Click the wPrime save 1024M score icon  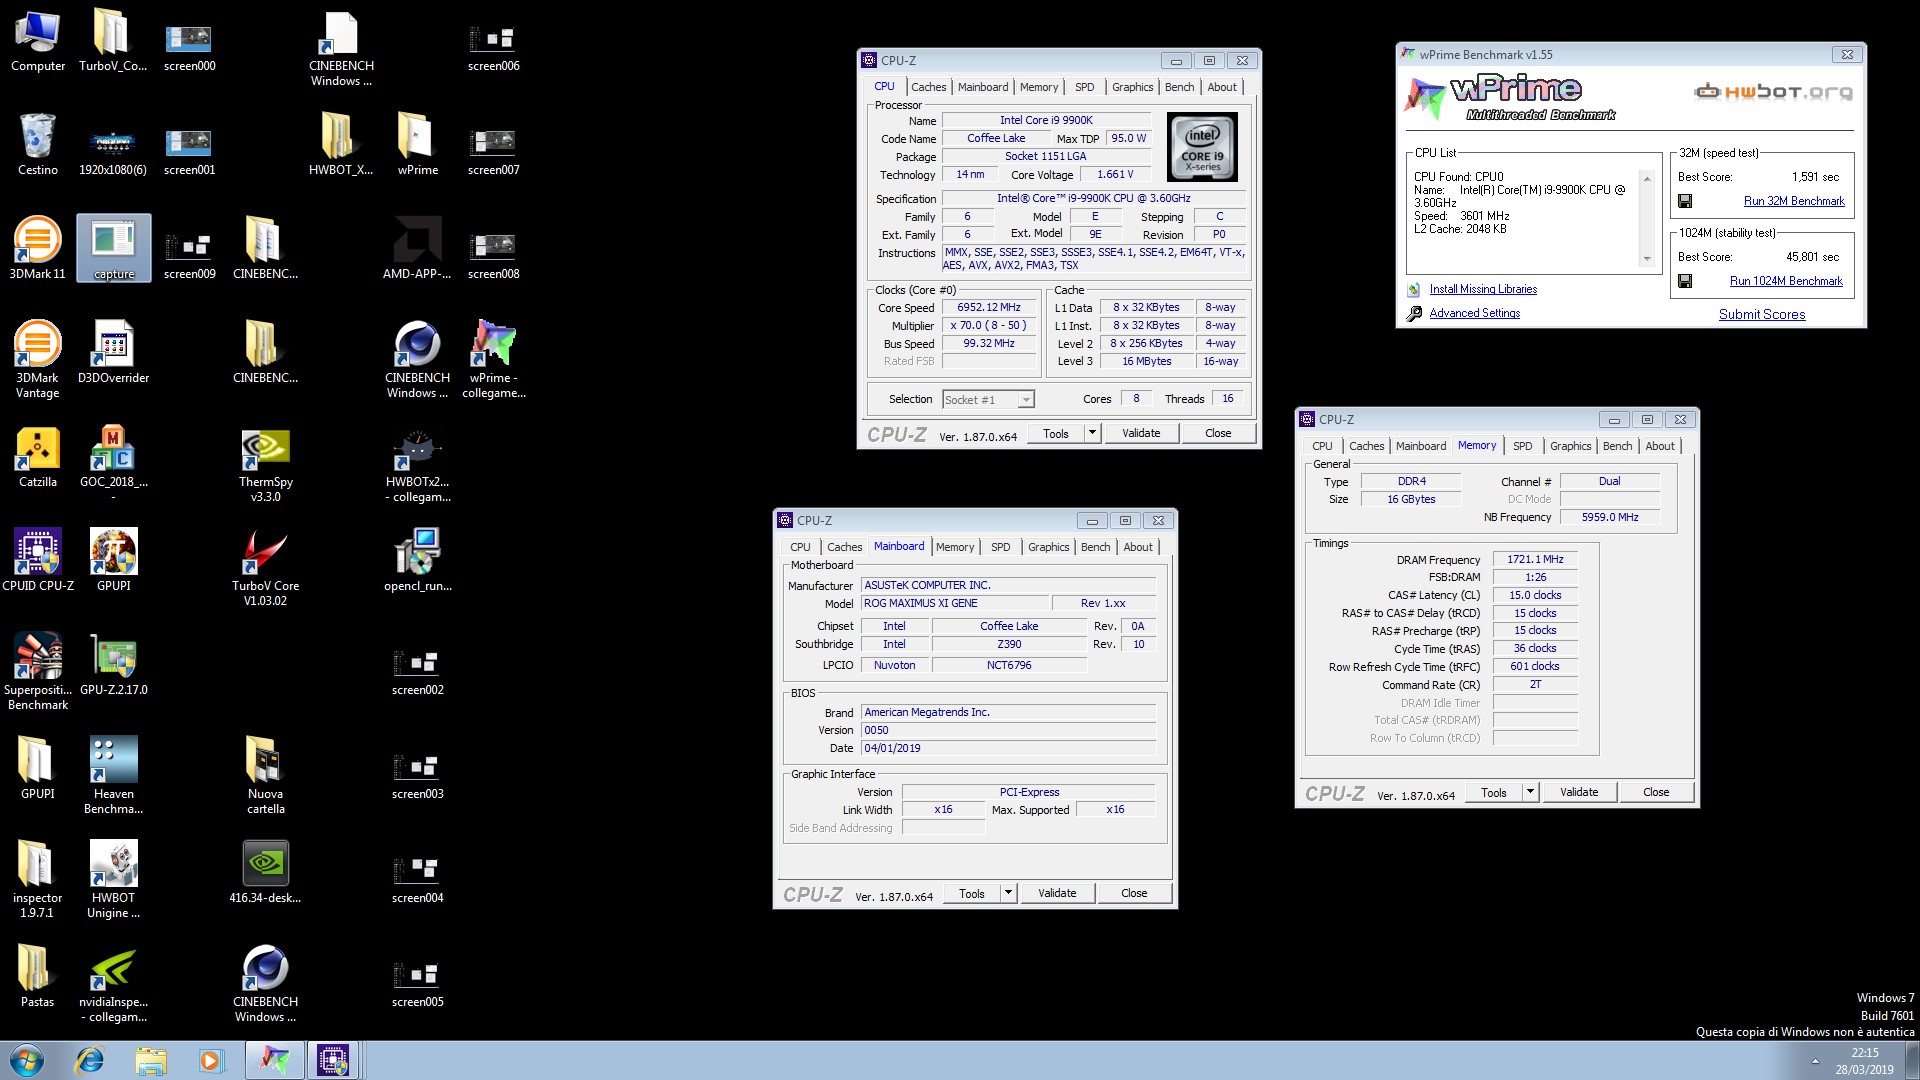coord(1685,281)
